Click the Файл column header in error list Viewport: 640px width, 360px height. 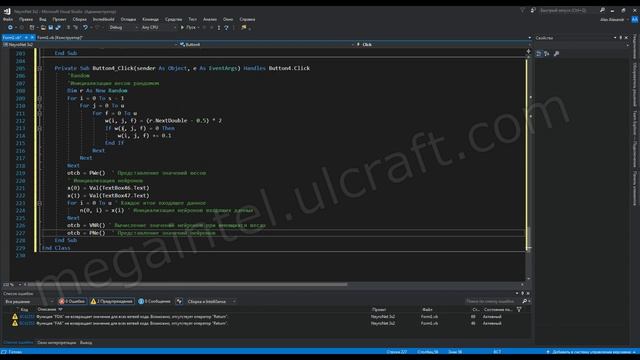427,309
